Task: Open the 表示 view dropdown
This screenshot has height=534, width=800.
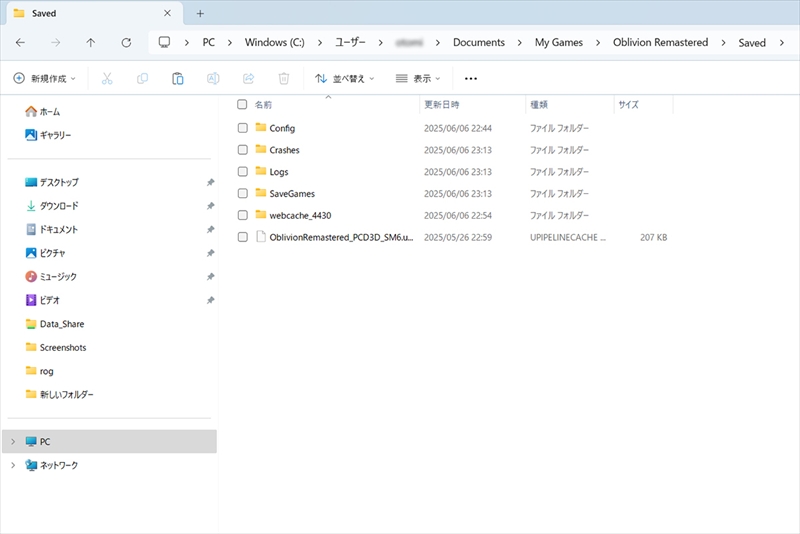Action: tap(418, 79)
